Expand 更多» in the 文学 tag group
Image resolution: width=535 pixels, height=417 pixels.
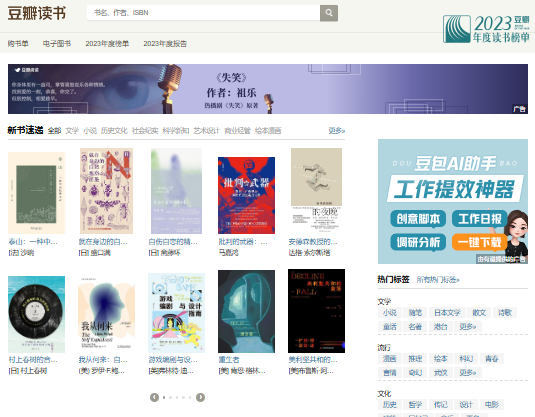[x=468, y=327]
